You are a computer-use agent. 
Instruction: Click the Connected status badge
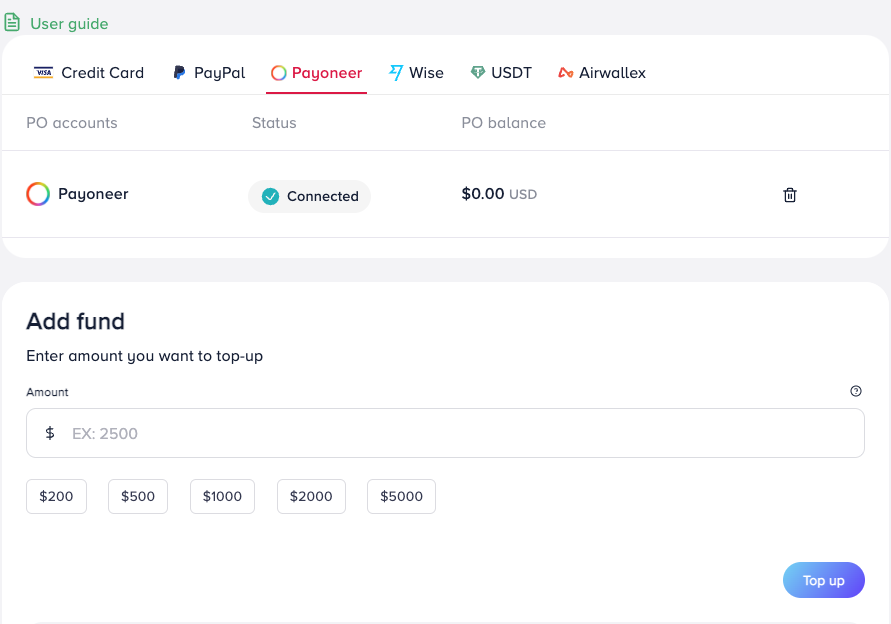[309, 196]
